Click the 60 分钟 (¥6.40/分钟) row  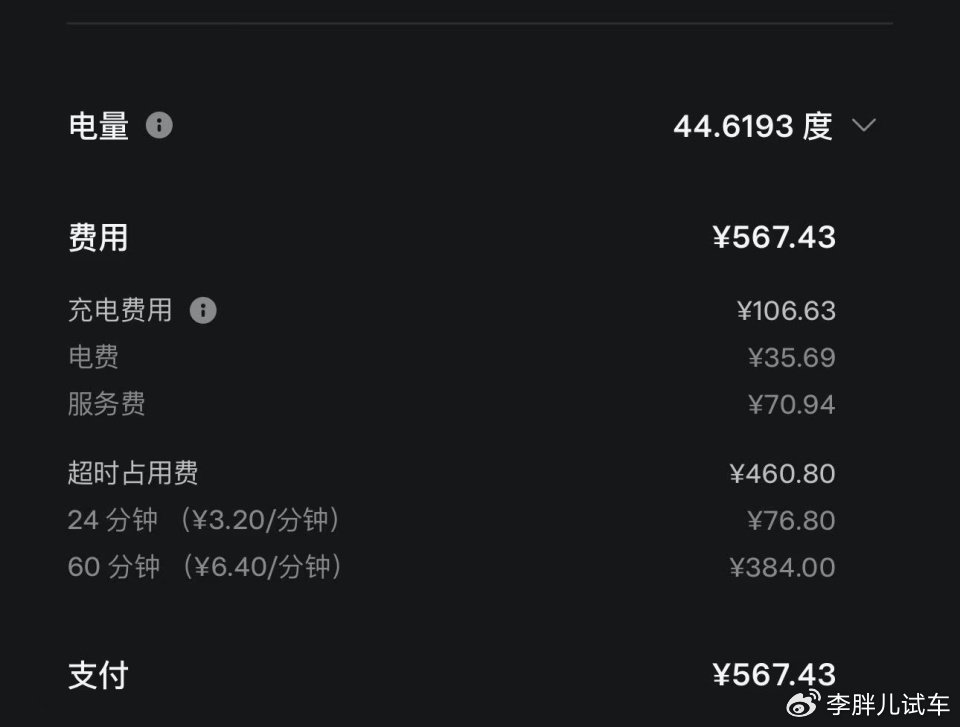206,567
